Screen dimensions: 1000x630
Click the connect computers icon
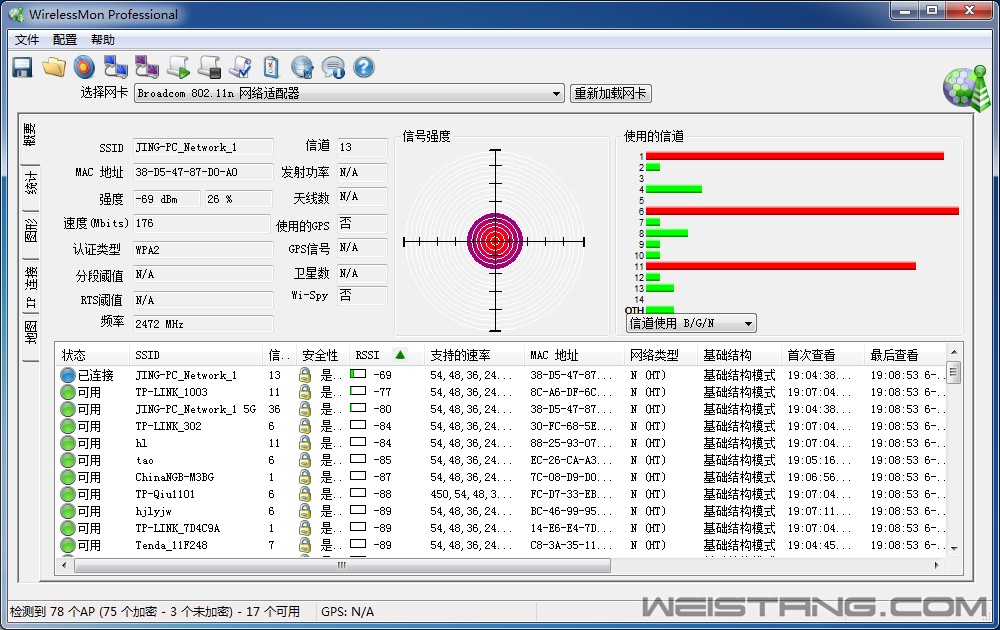(x=115, y=67)
